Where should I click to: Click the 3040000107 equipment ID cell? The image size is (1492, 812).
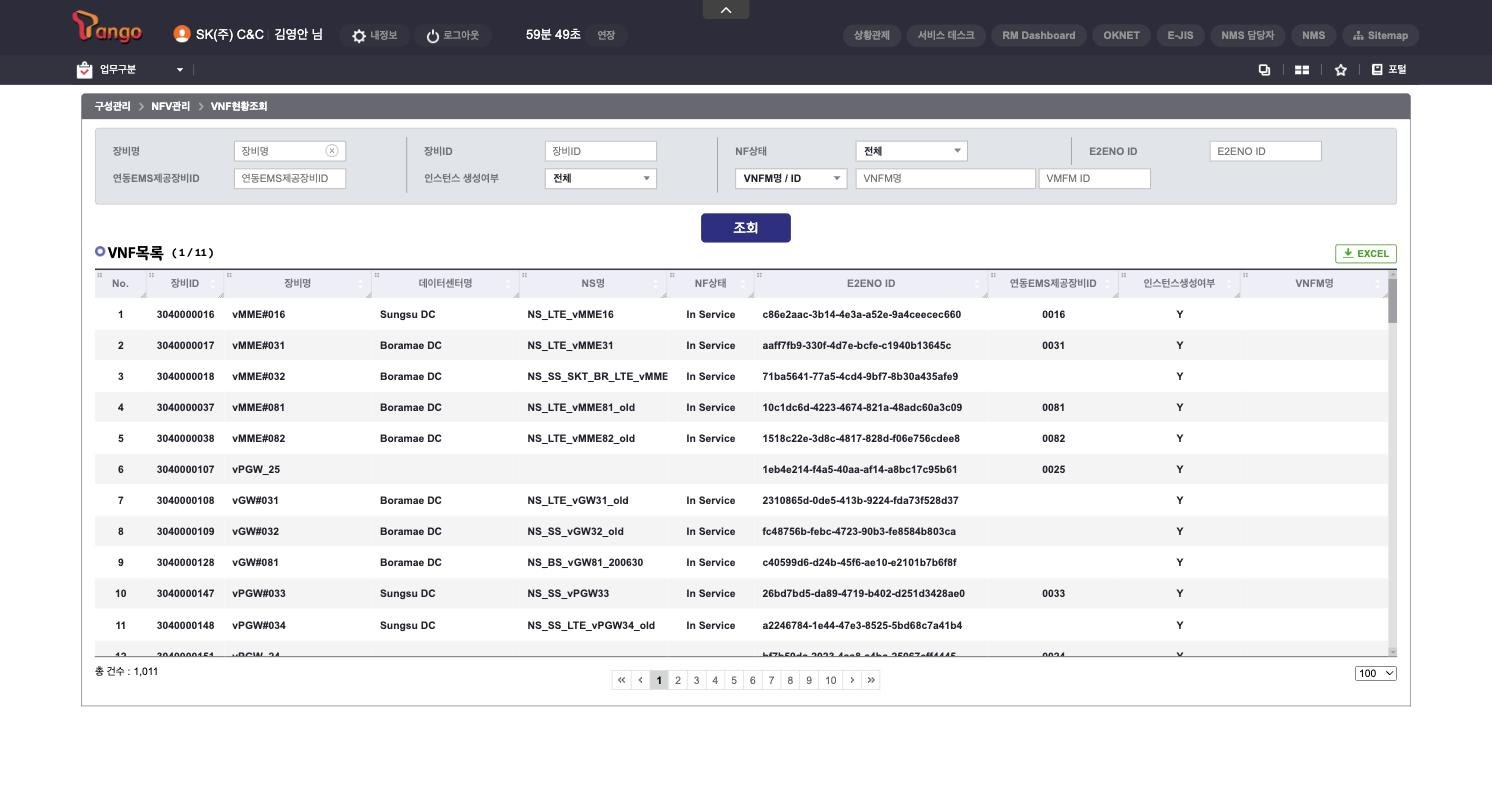tap(185, 470)
